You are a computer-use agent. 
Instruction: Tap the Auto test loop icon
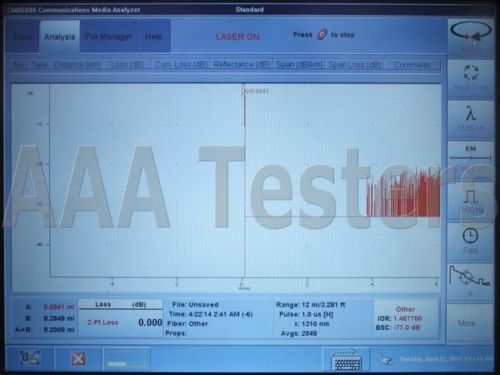click(470, 38)
